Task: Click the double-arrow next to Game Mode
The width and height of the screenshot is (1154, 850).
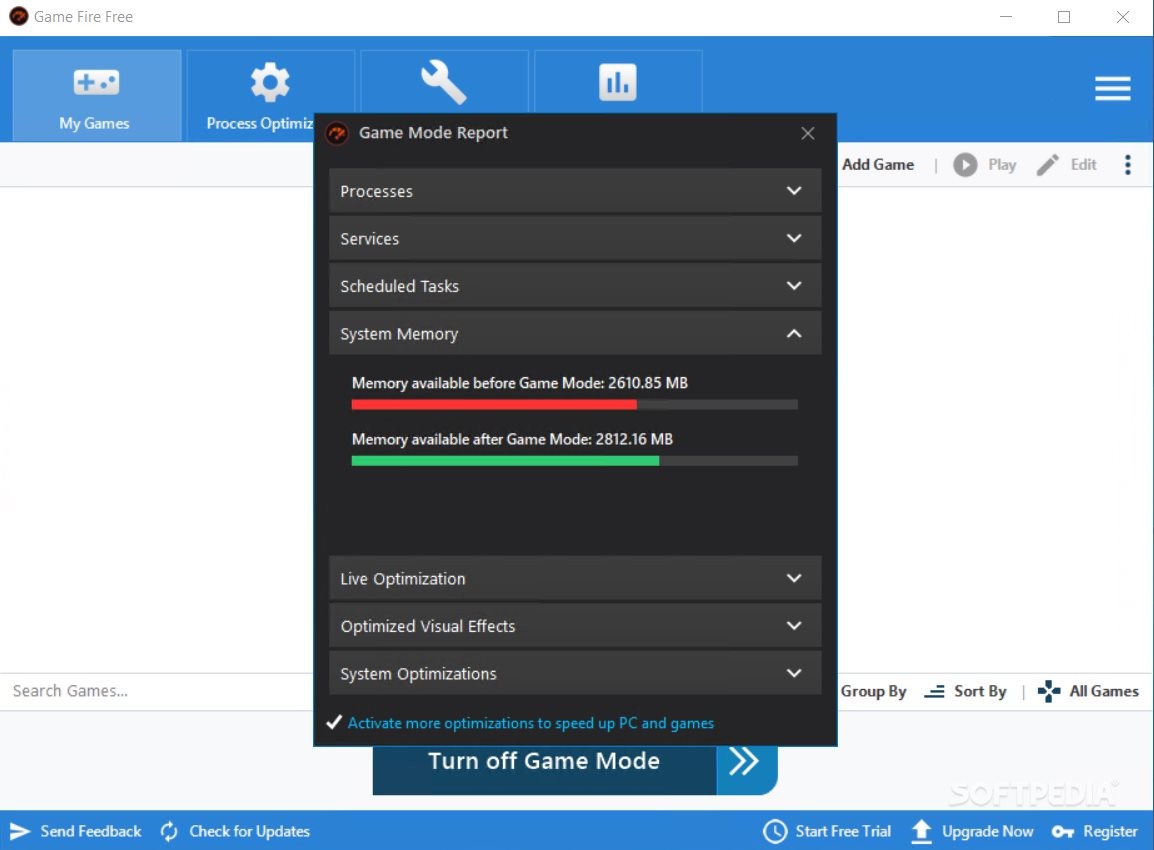Action: pos(746,769)
